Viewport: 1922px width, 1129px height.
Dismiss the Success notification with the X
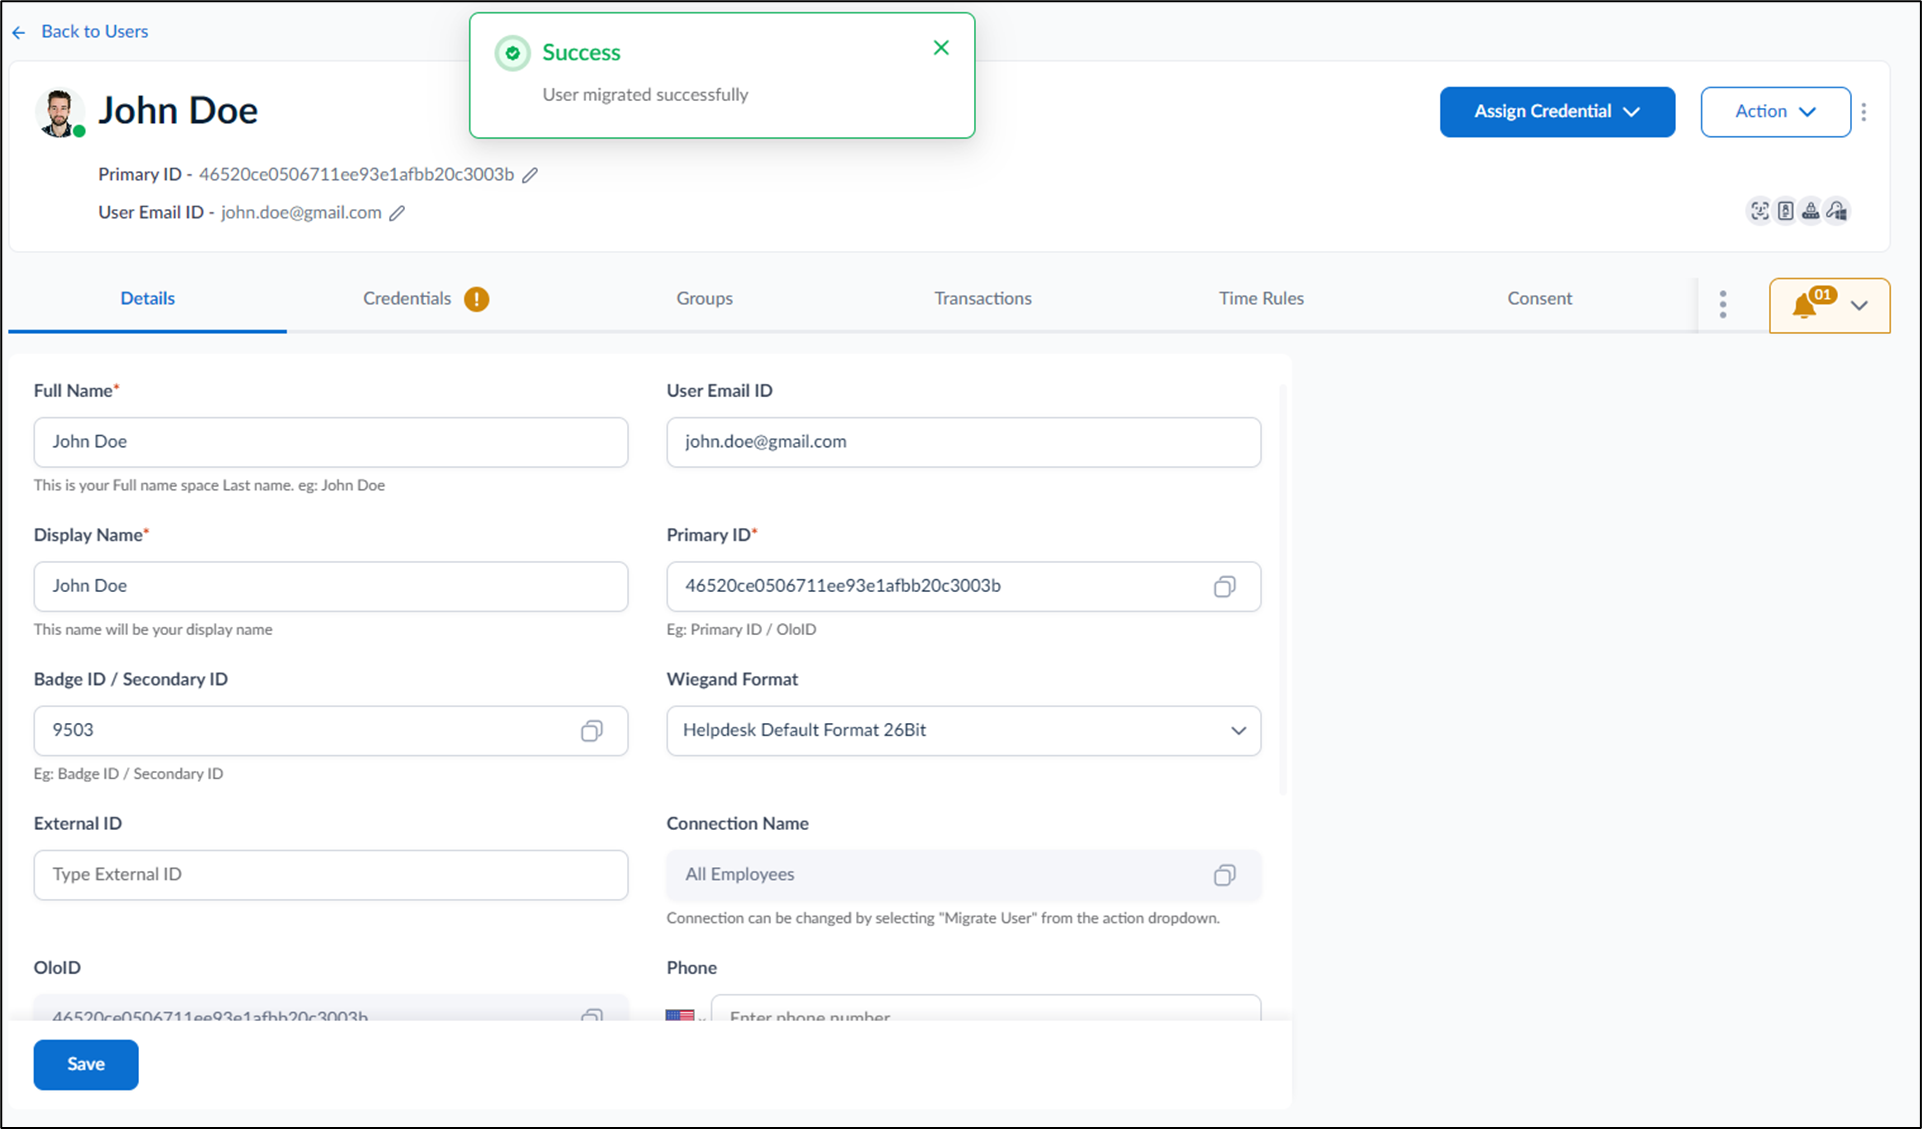(941, 48)
